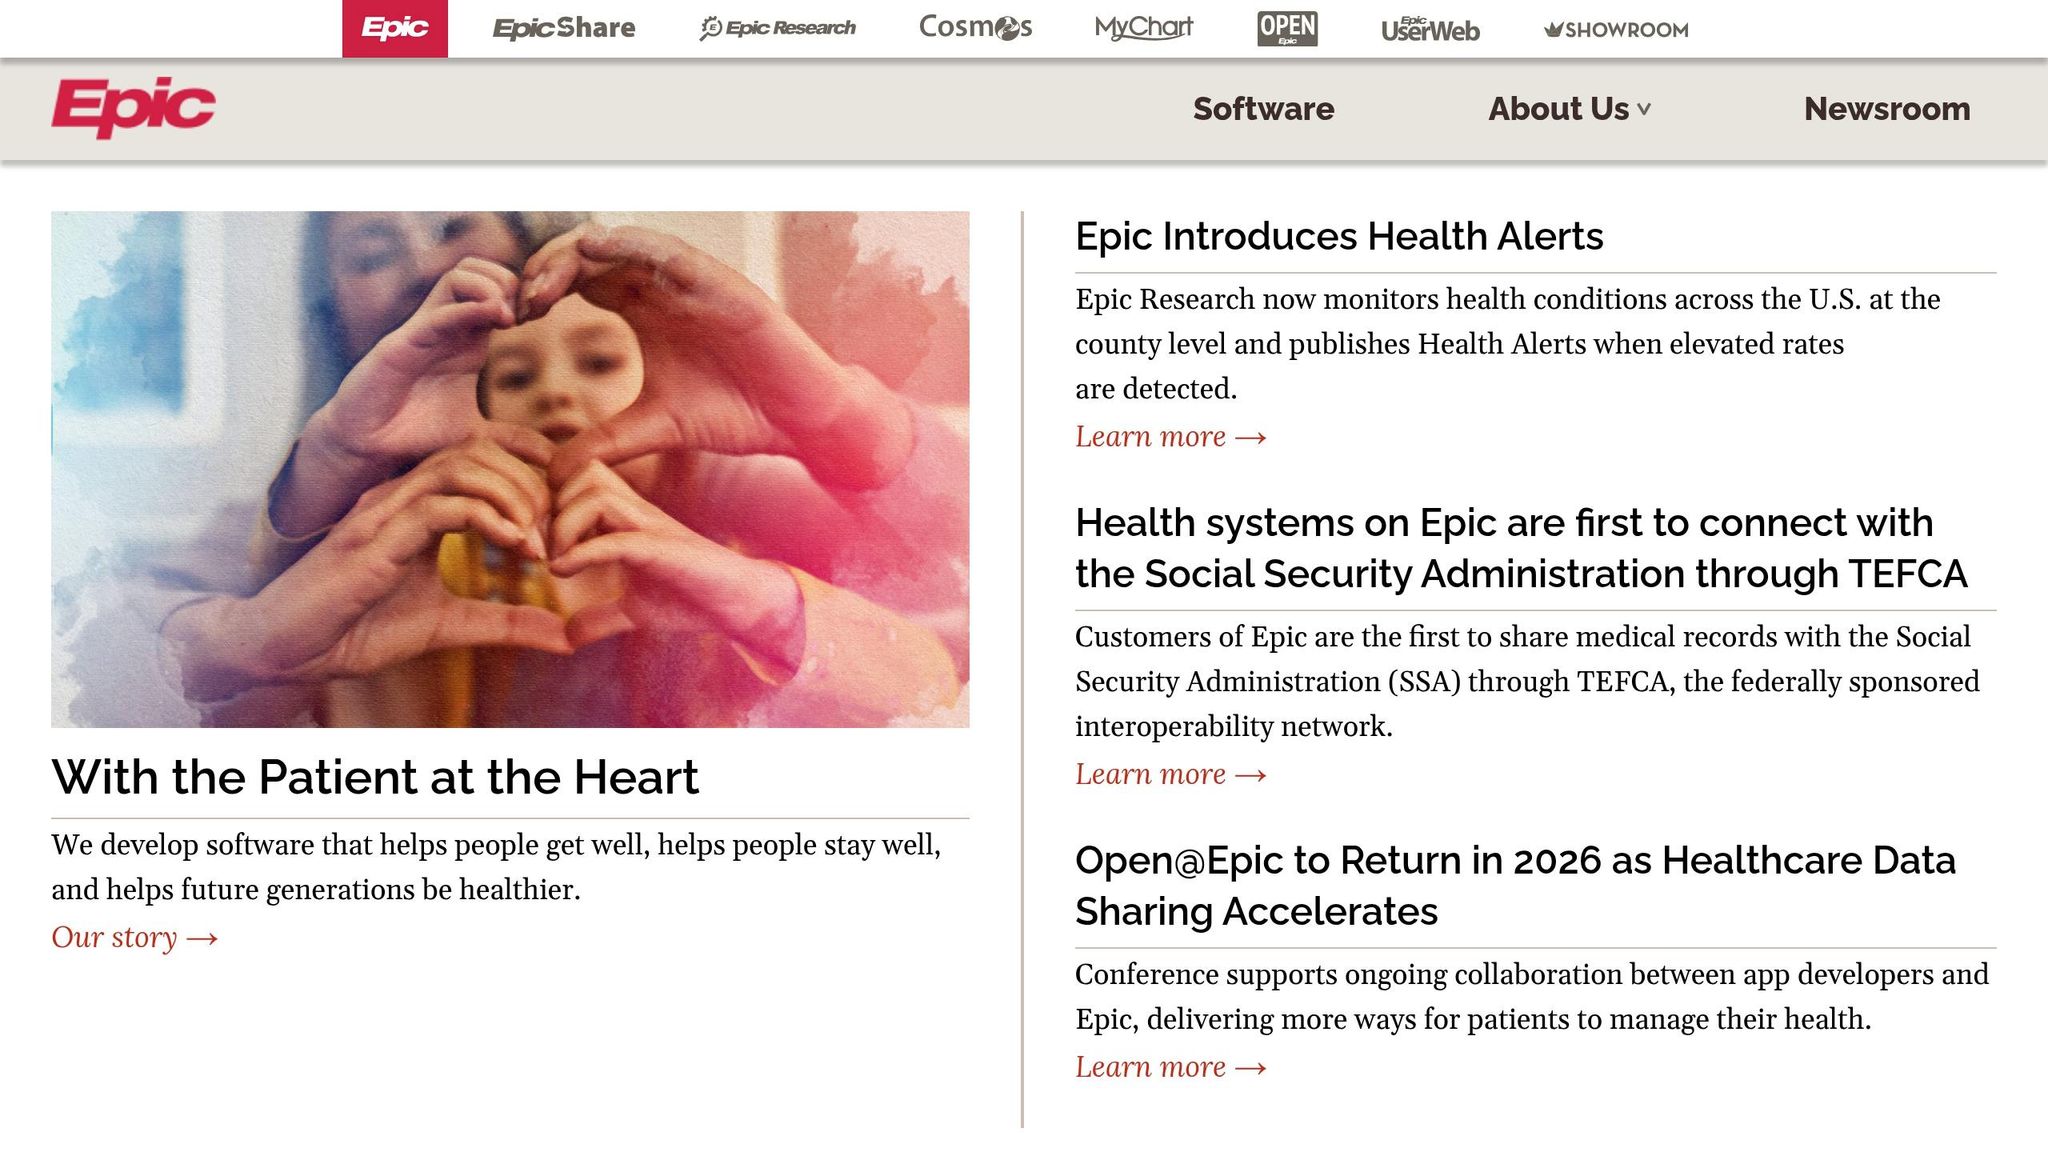Open the Epic UserWeb logo link
This screenshot has height=1152, width=2048.
pos(1430,29)
